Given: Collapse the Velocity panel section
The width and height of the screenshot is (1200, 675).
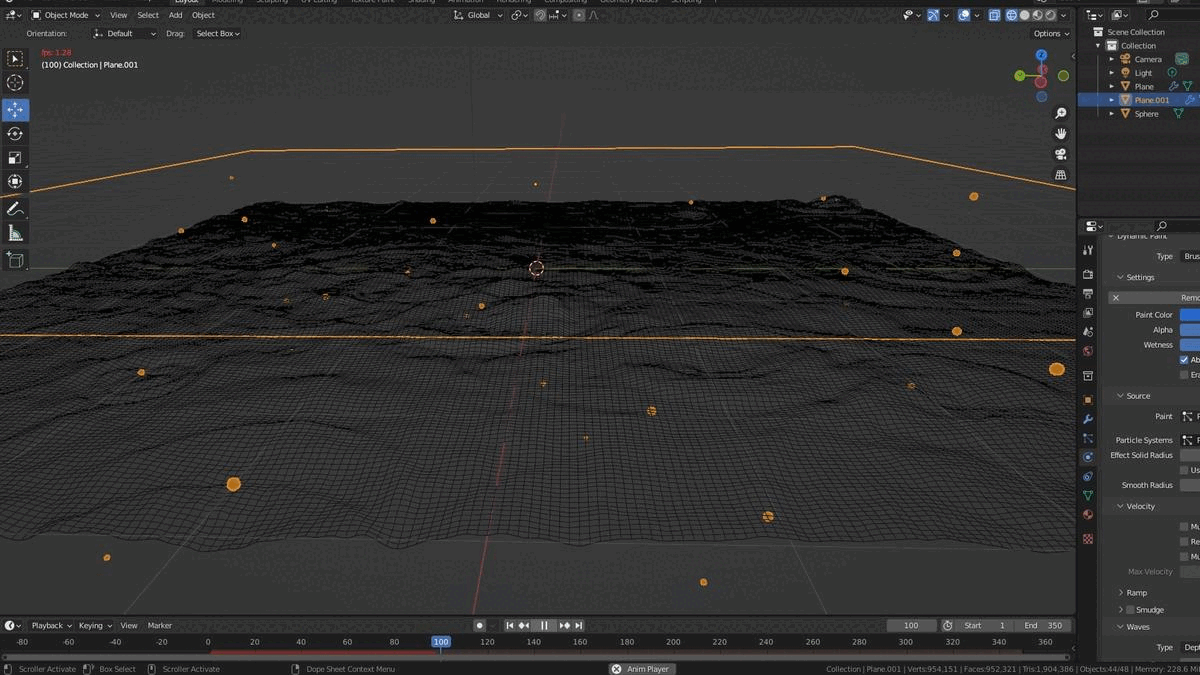Looking at the screenshot, I should pyautogui.click(x=1120, y=506).
